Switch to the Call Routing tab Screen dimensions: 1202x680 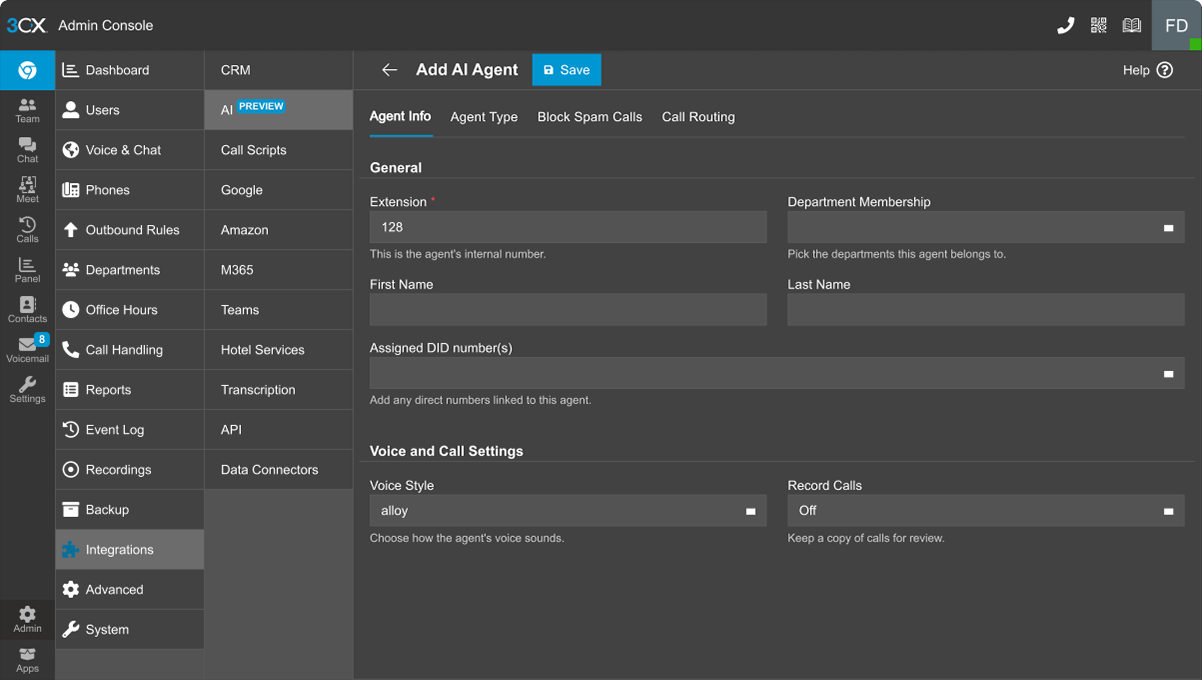698,117
